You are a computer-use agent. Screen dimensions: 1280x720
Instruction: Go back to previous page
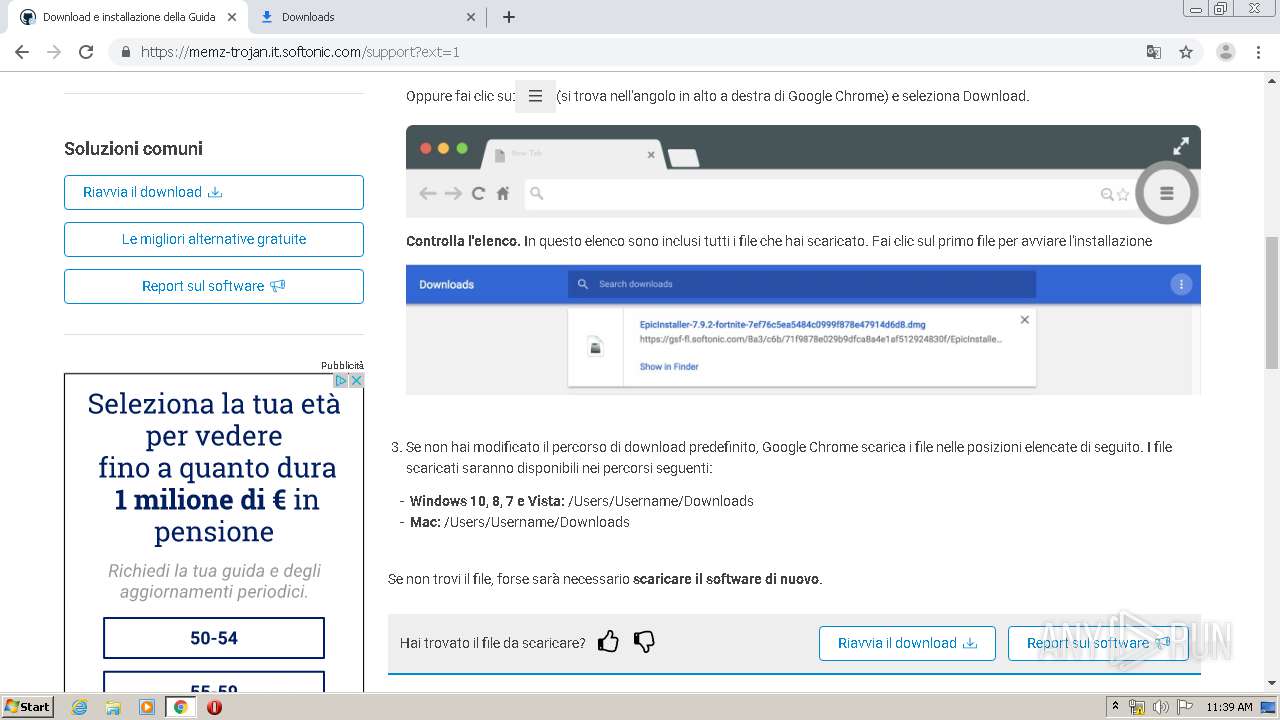pos(22,52)
